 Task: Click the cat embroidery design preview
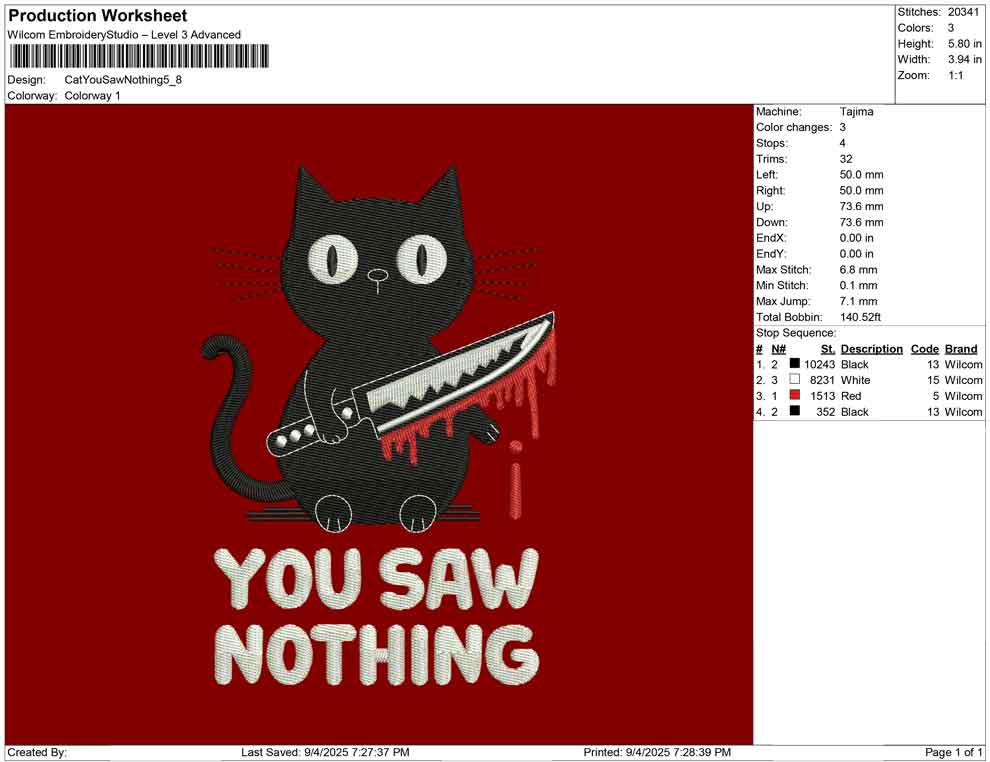pyautogui.click(x=379, y=424)
